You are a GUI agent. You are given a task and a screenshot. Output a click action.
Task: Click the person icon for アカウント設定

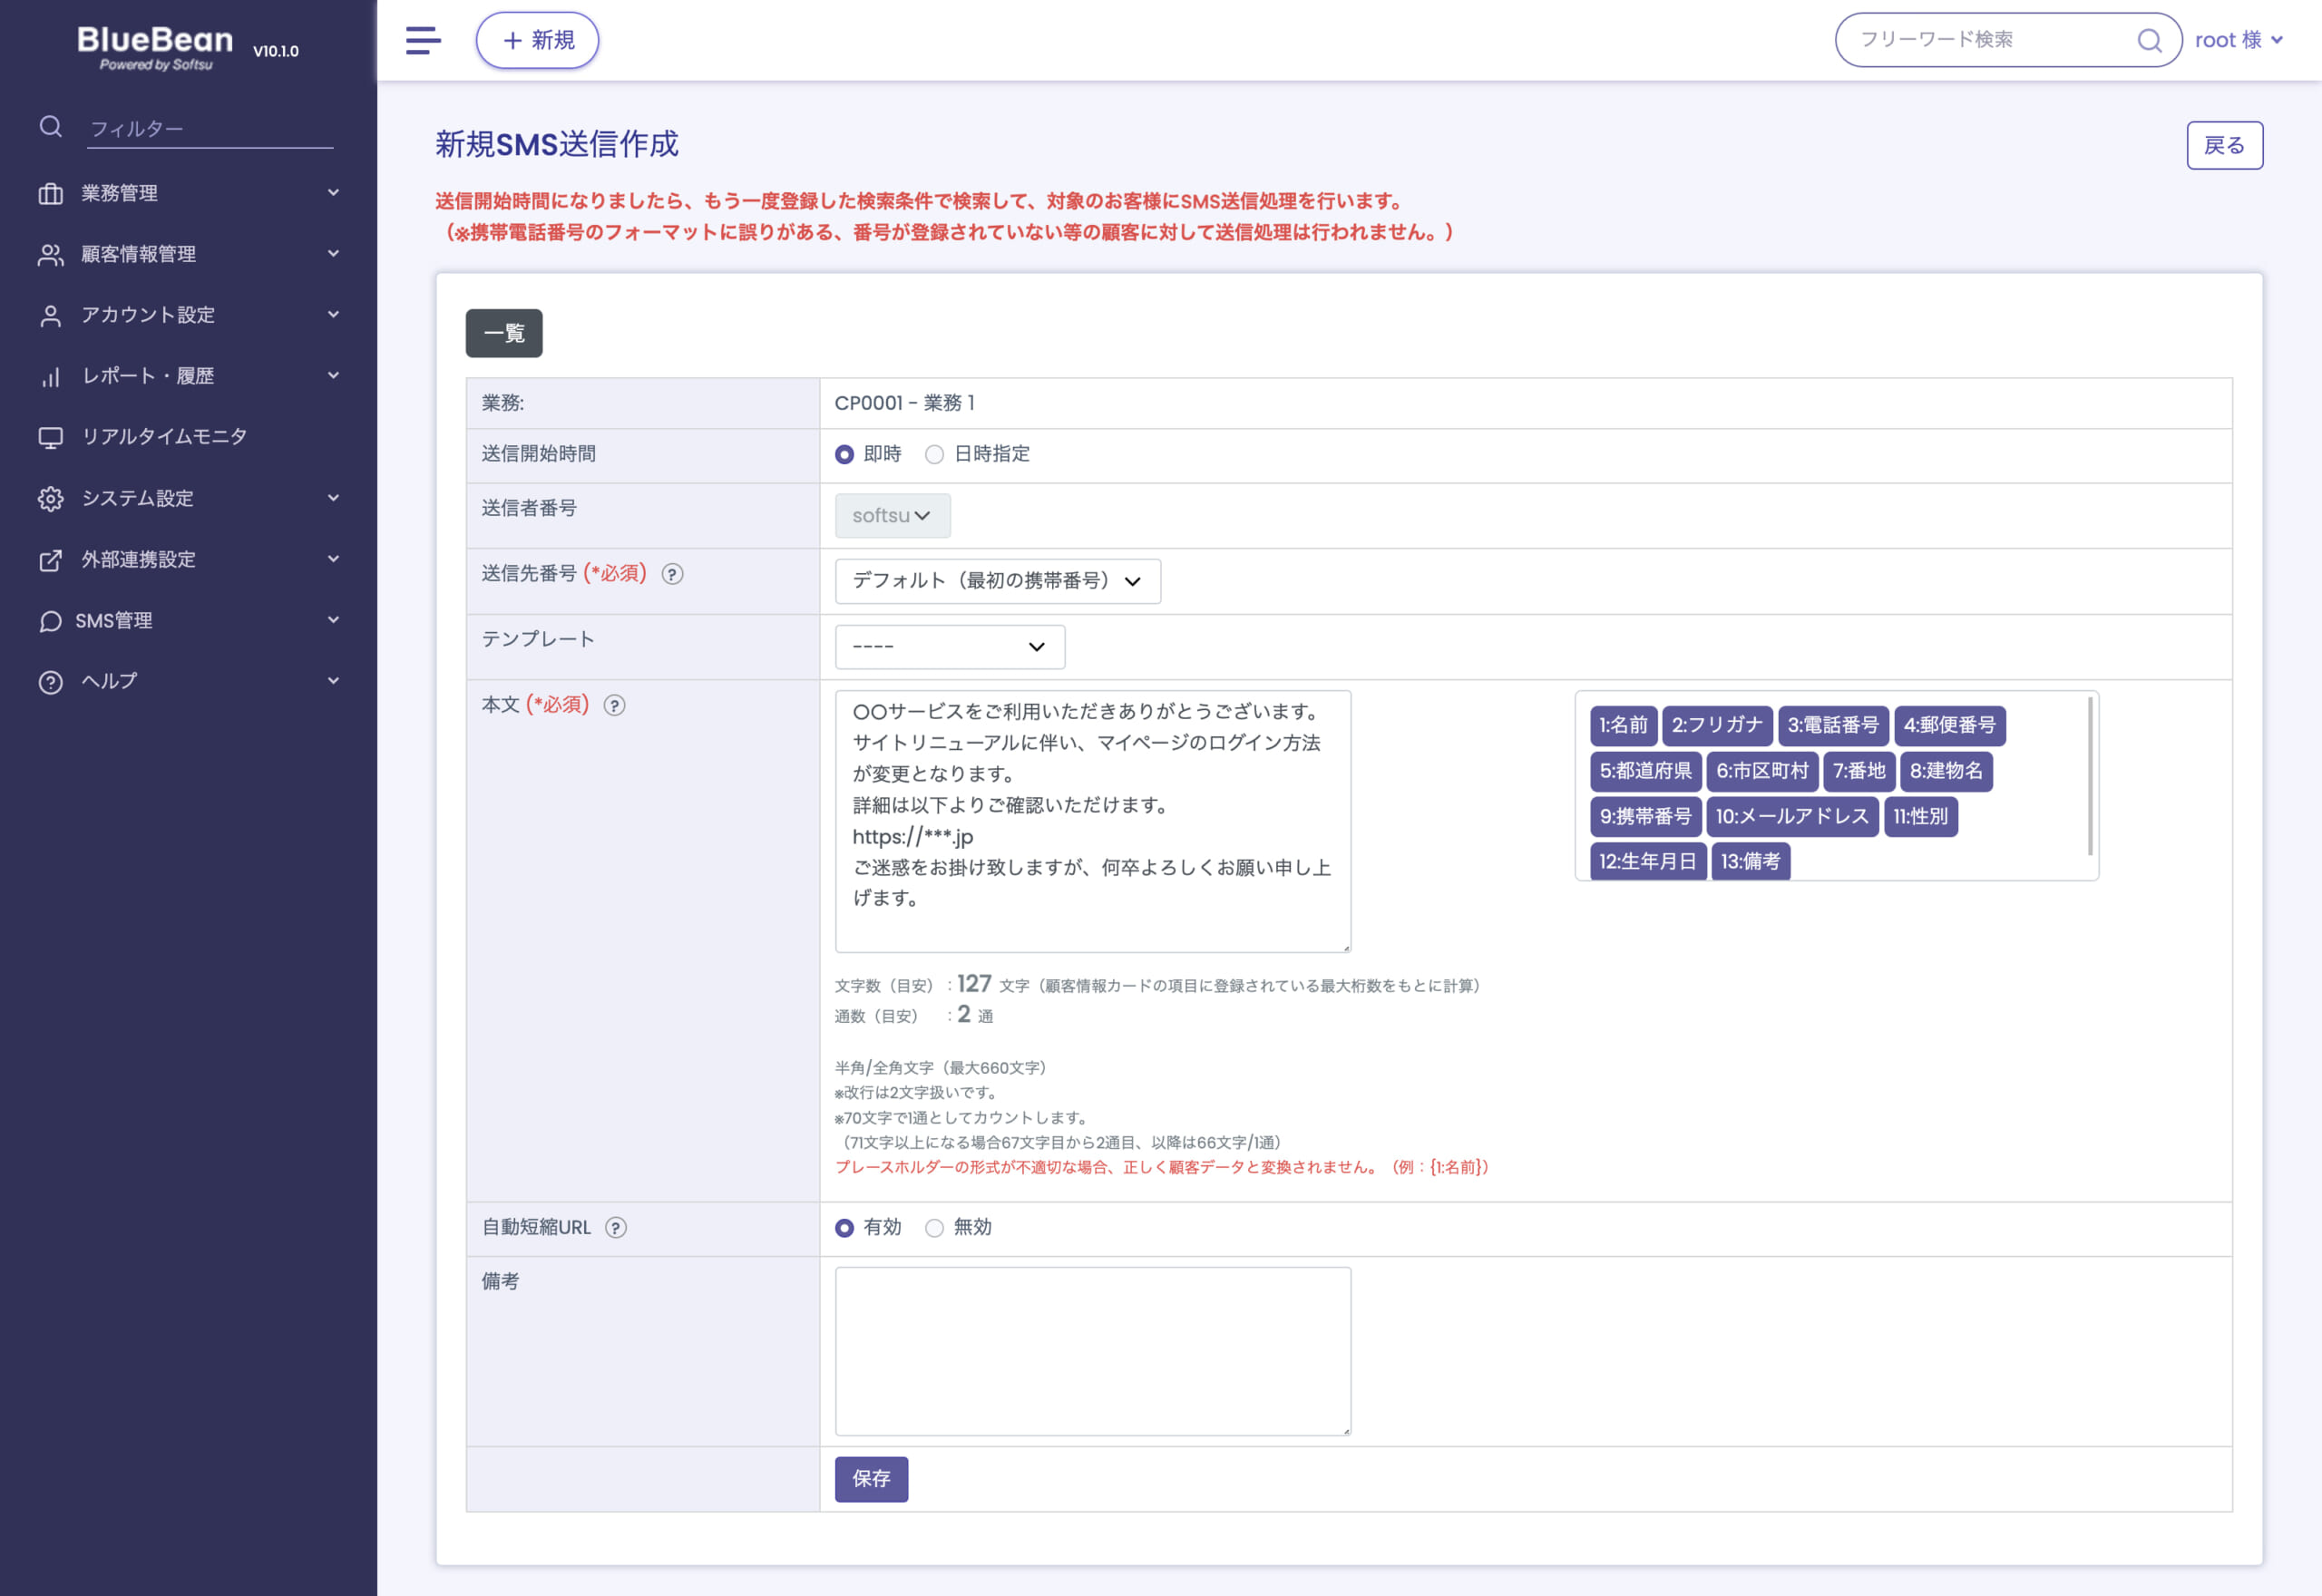[x=51, y=315]
